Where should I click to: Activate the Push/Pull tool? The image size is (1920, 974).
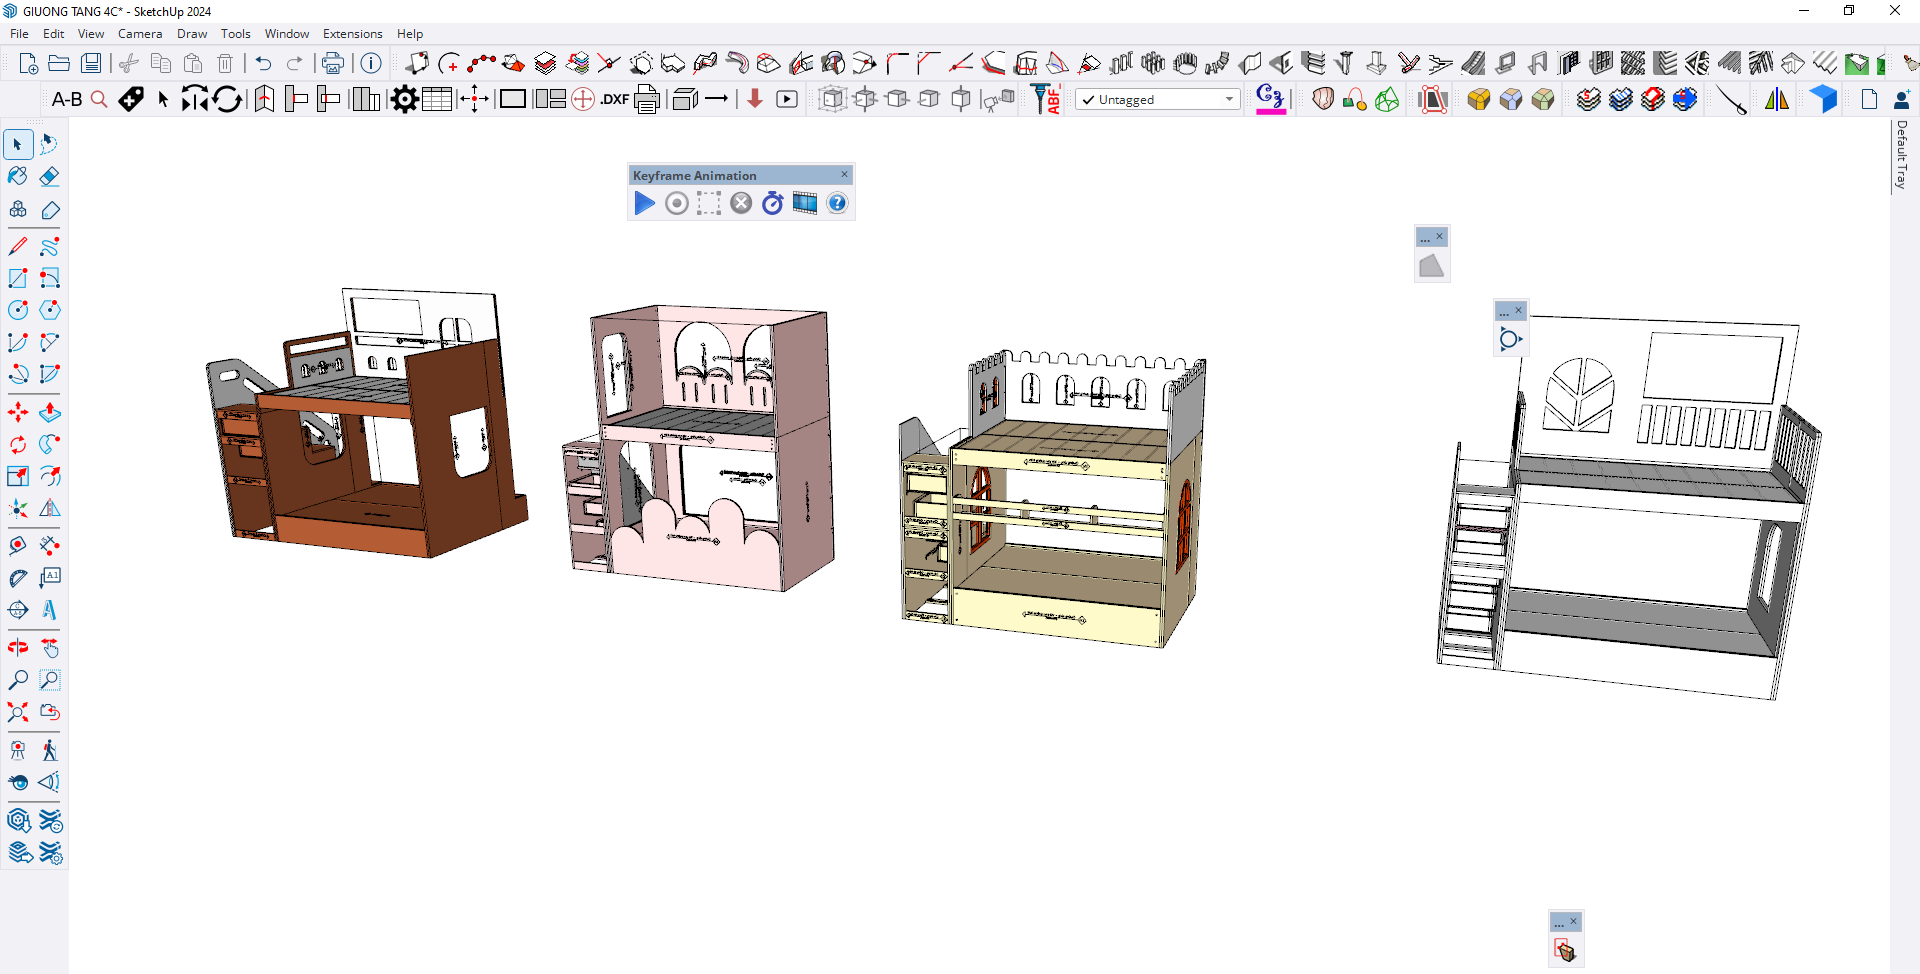(x=49, y=413)
